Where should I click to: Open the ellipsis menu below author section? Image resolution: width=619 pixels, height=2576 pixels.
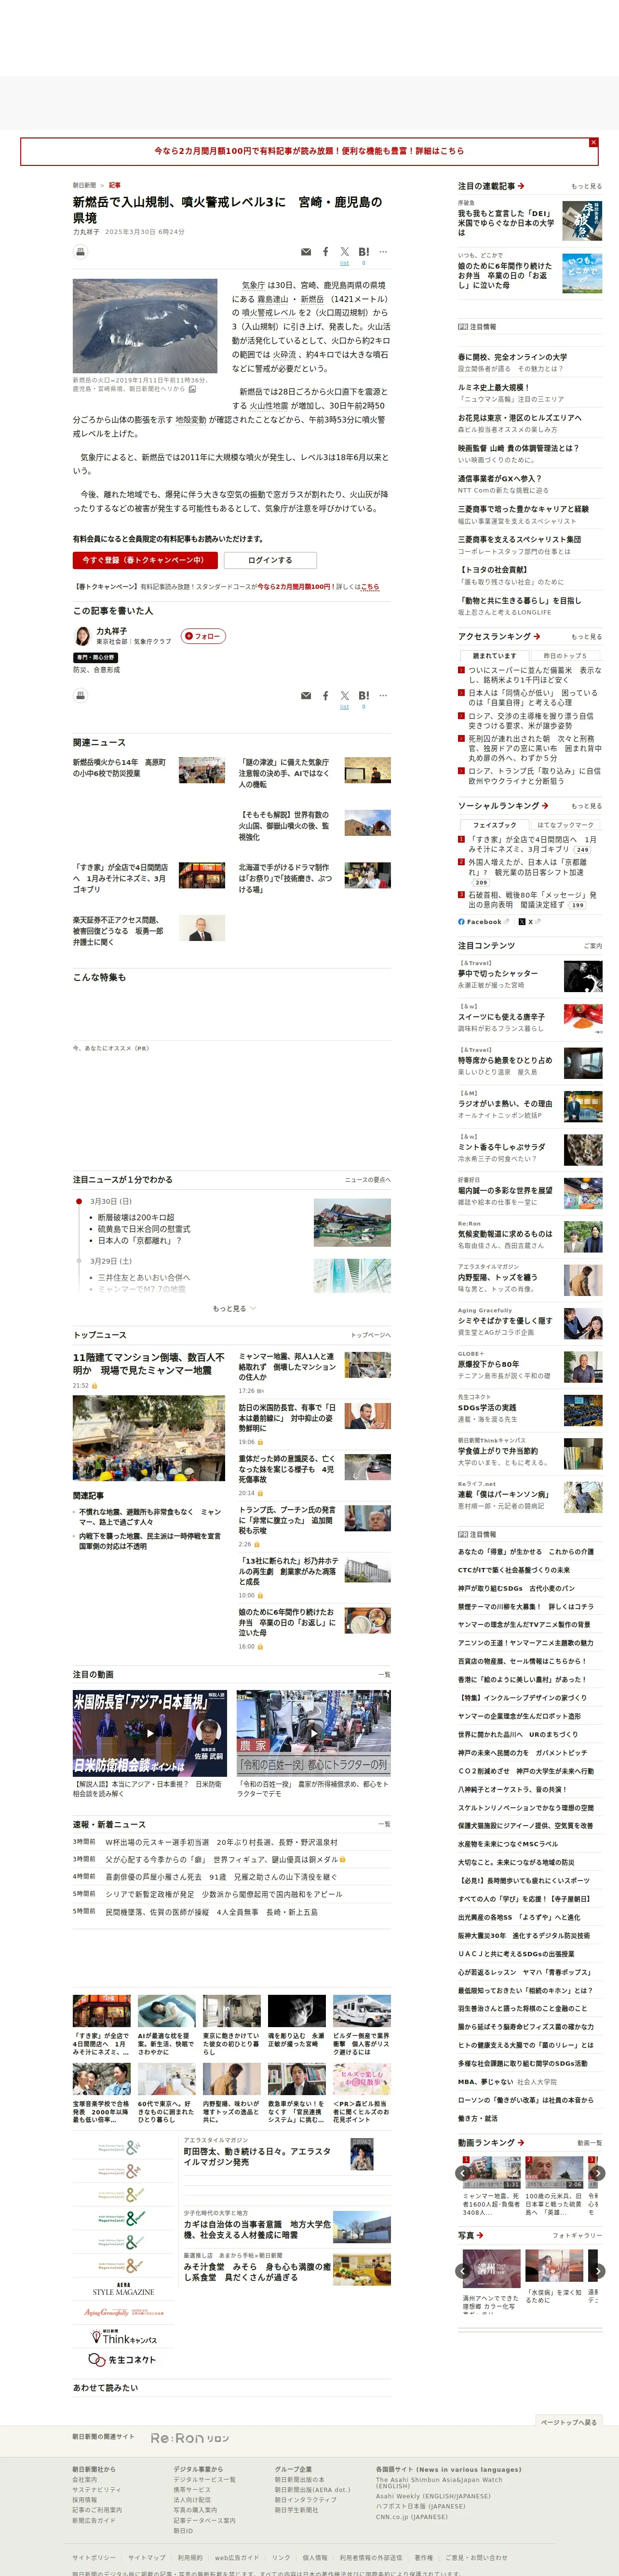click(x=383, y=696)
